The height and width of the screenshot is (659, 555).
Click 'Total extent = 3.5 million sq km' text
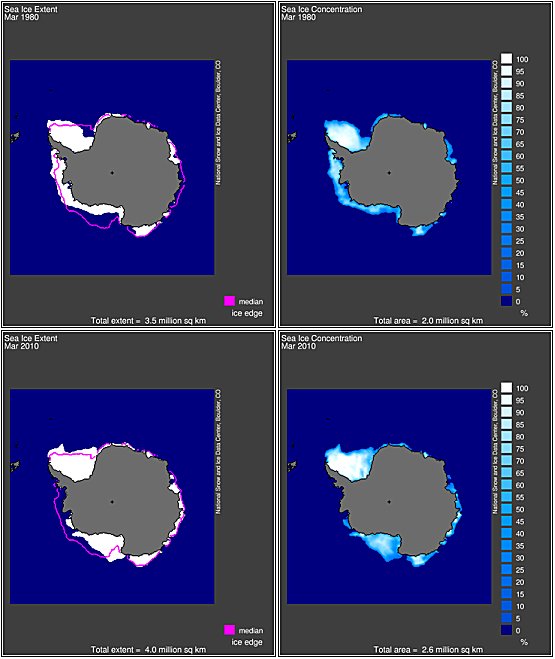(x=149, y=321)
